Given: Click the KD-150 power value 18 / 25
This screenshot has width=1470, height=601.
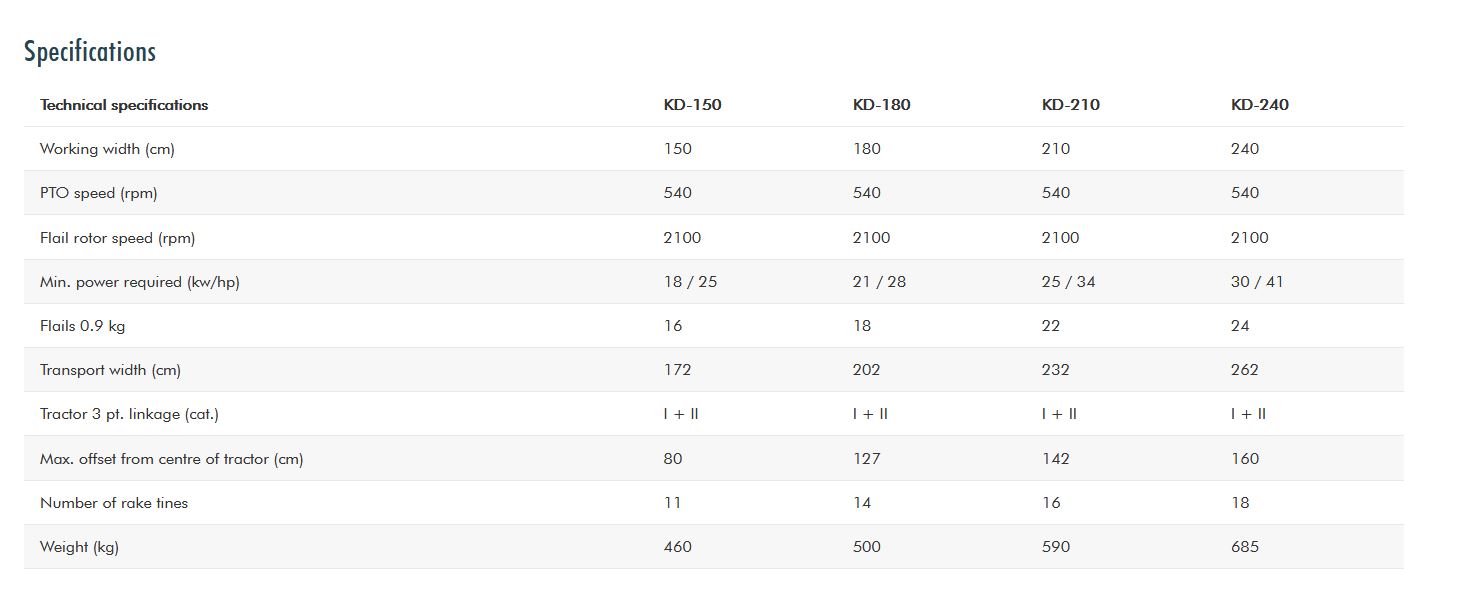Looking at the screenshot, I should 690,282.
